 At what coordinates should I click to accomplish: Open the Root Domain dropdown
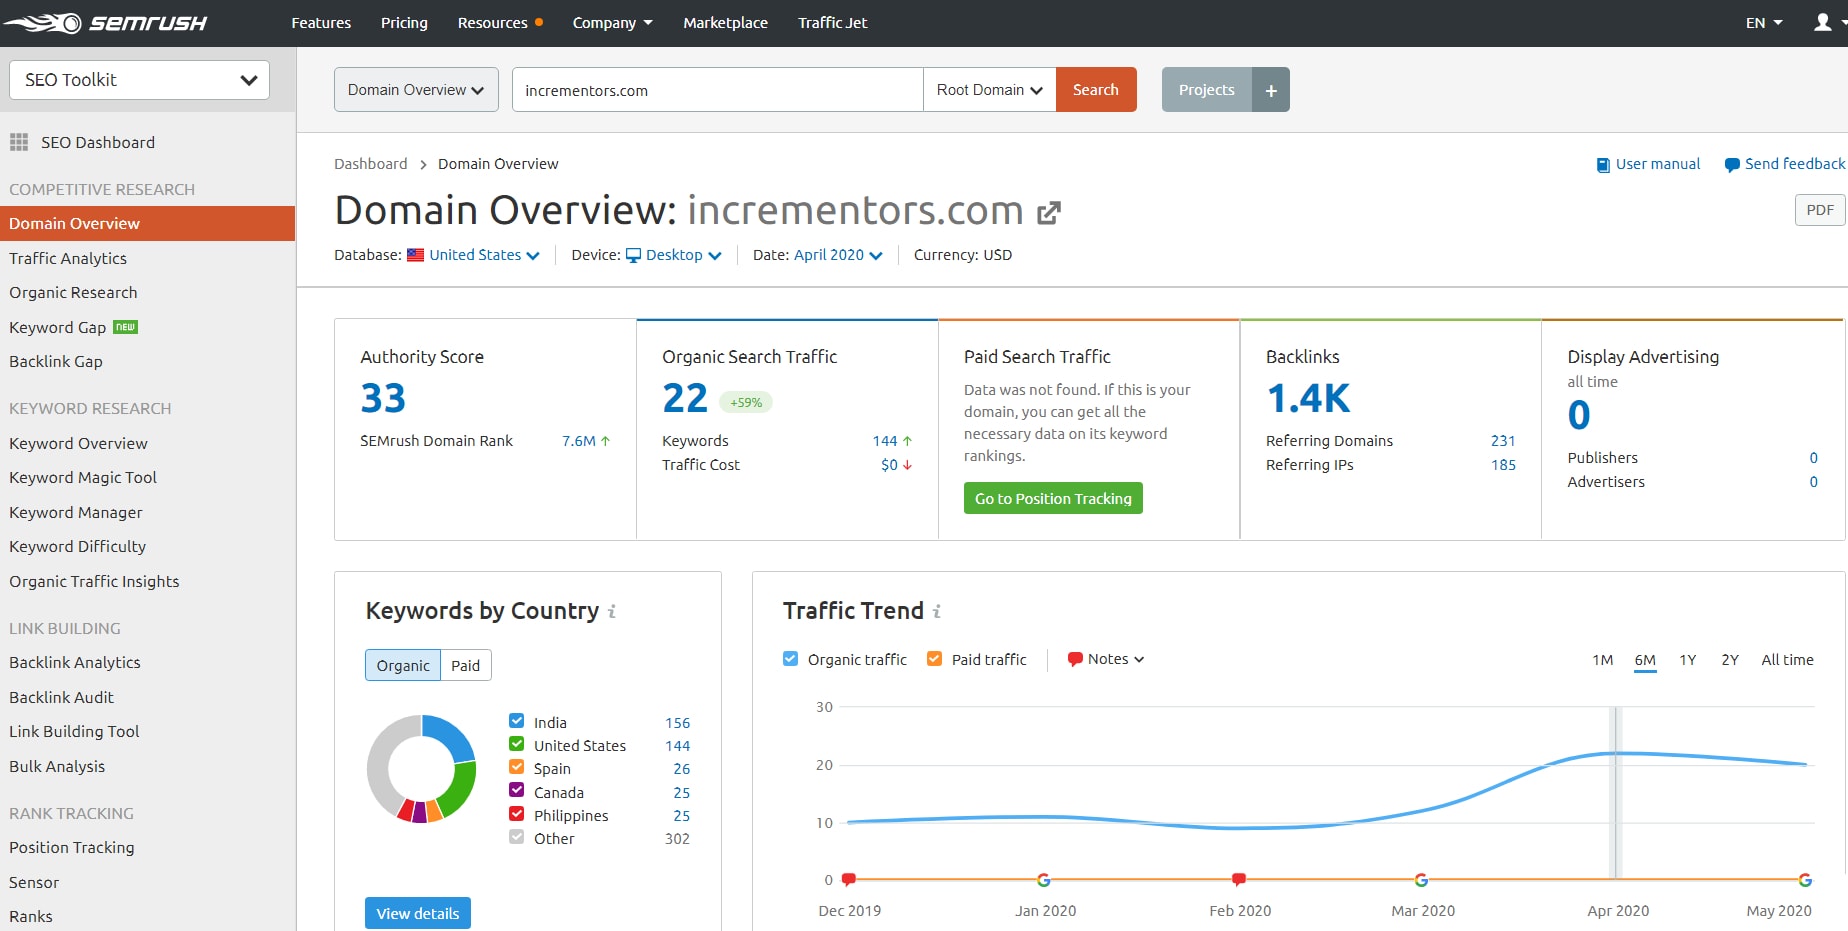[988, 89]
